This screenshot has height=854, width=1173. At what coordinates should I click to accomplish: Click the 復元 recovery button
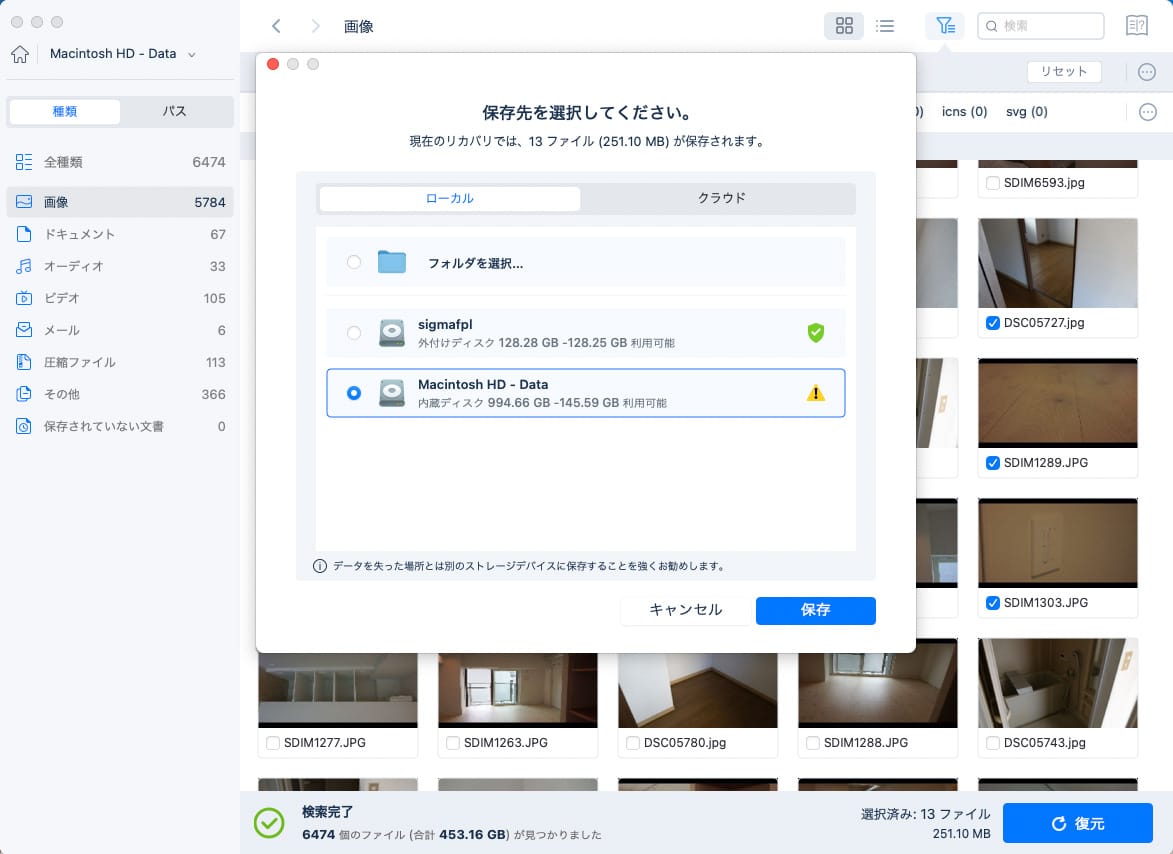coord(1078,823)
